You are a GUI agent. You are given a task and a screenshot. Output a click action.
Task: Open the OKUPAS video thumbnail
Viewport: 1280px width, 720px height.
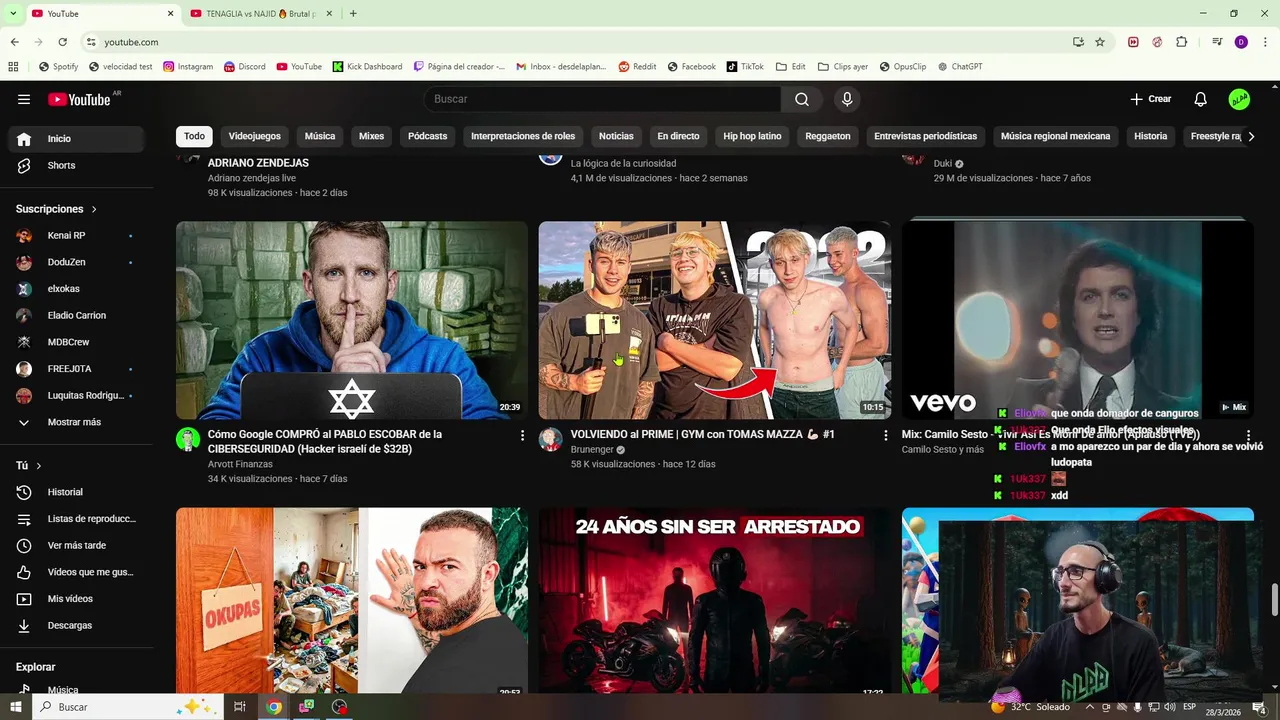point(352,600)
